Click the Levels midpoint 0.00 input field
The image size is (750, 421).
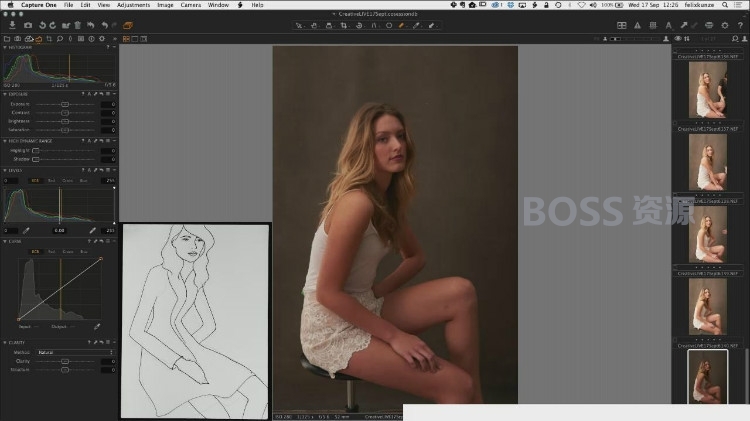click(x=59, y=231)
